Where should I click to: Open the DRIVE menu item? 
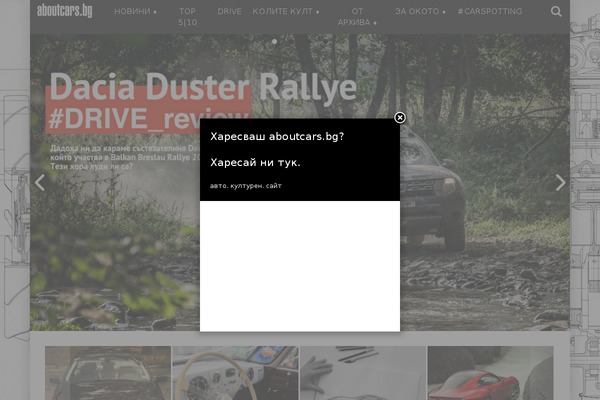[x=229, y=11]
